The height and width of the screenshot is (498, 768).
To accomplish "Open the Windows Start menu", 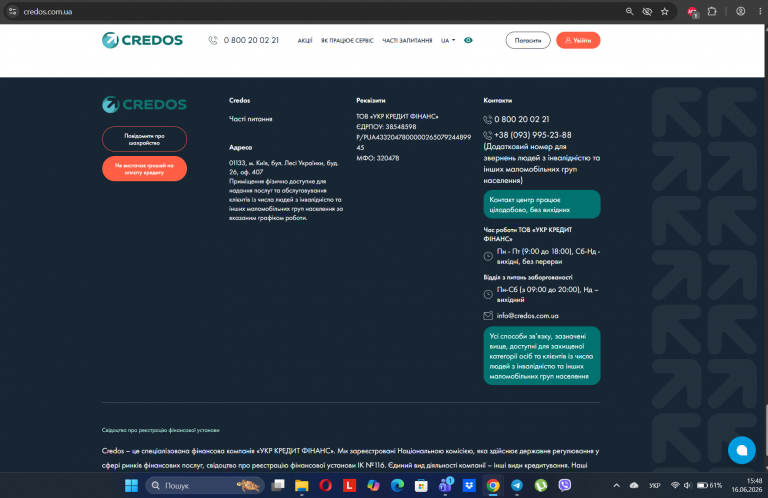I will [131, 485].
